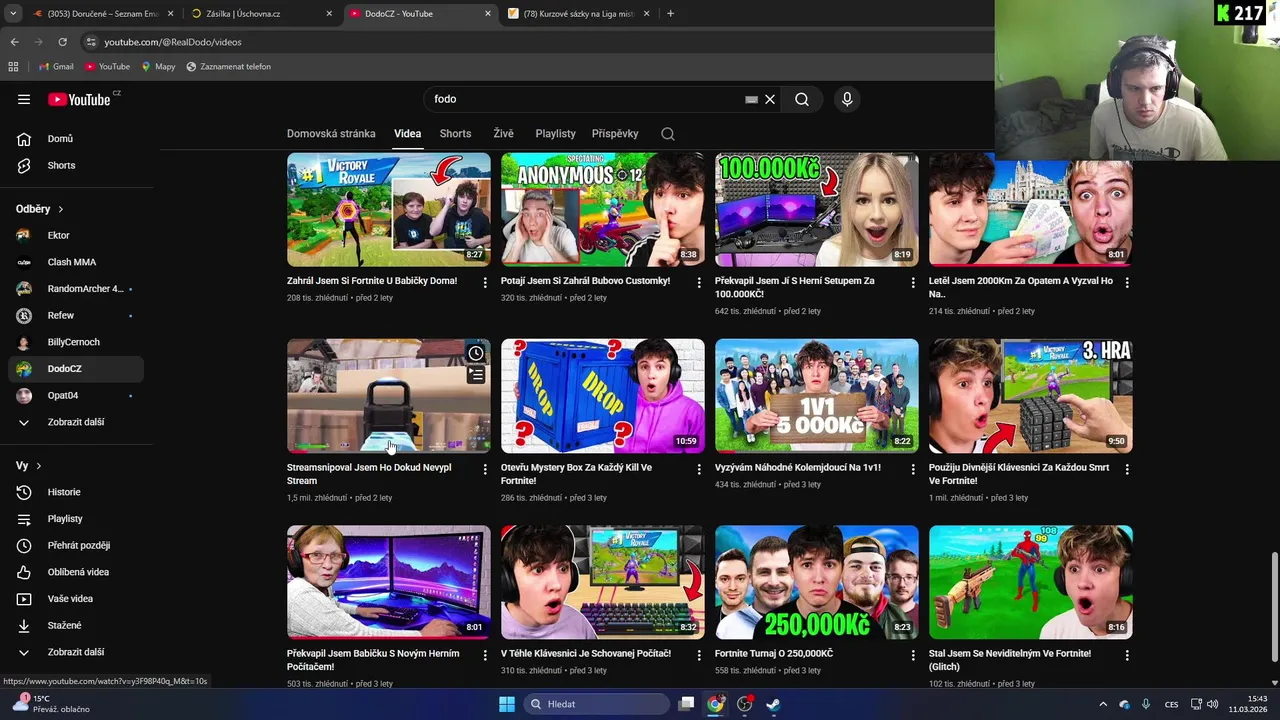Open RandomArcher subscription channel
Screen dimensions: 1280x720
point(76,289)
